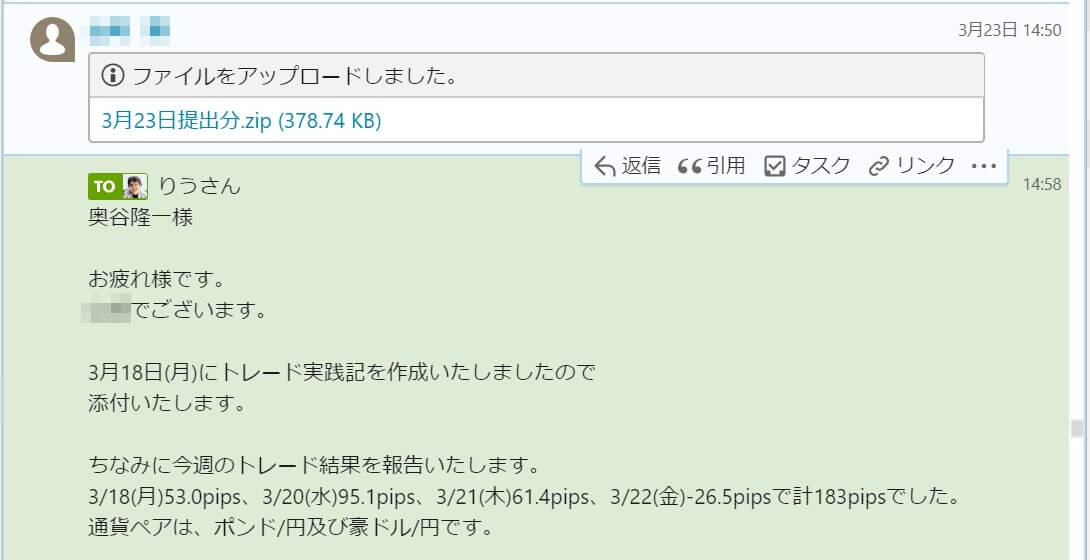Create a task via タスク button
The height and width of the screenshot is (560, 1090).
pos(807,165)
